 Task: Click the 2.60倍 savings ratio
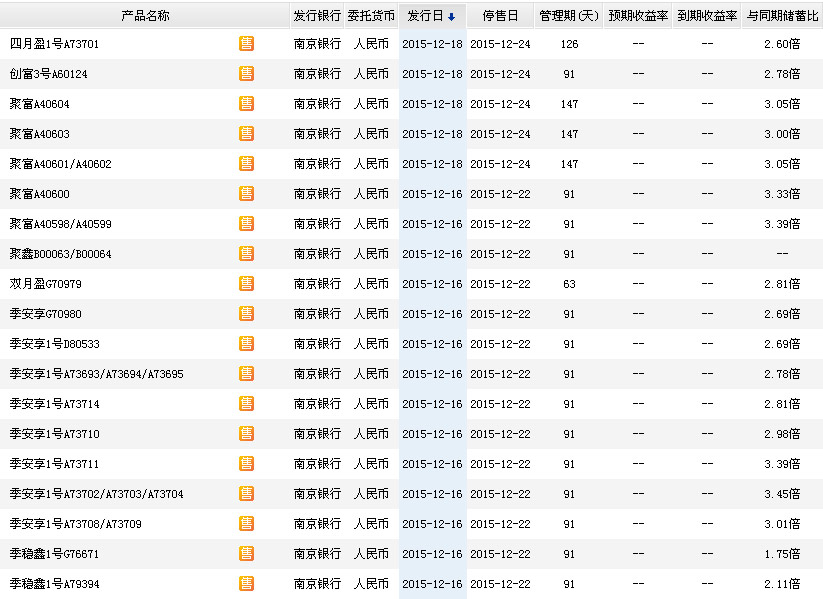(782, 44)
